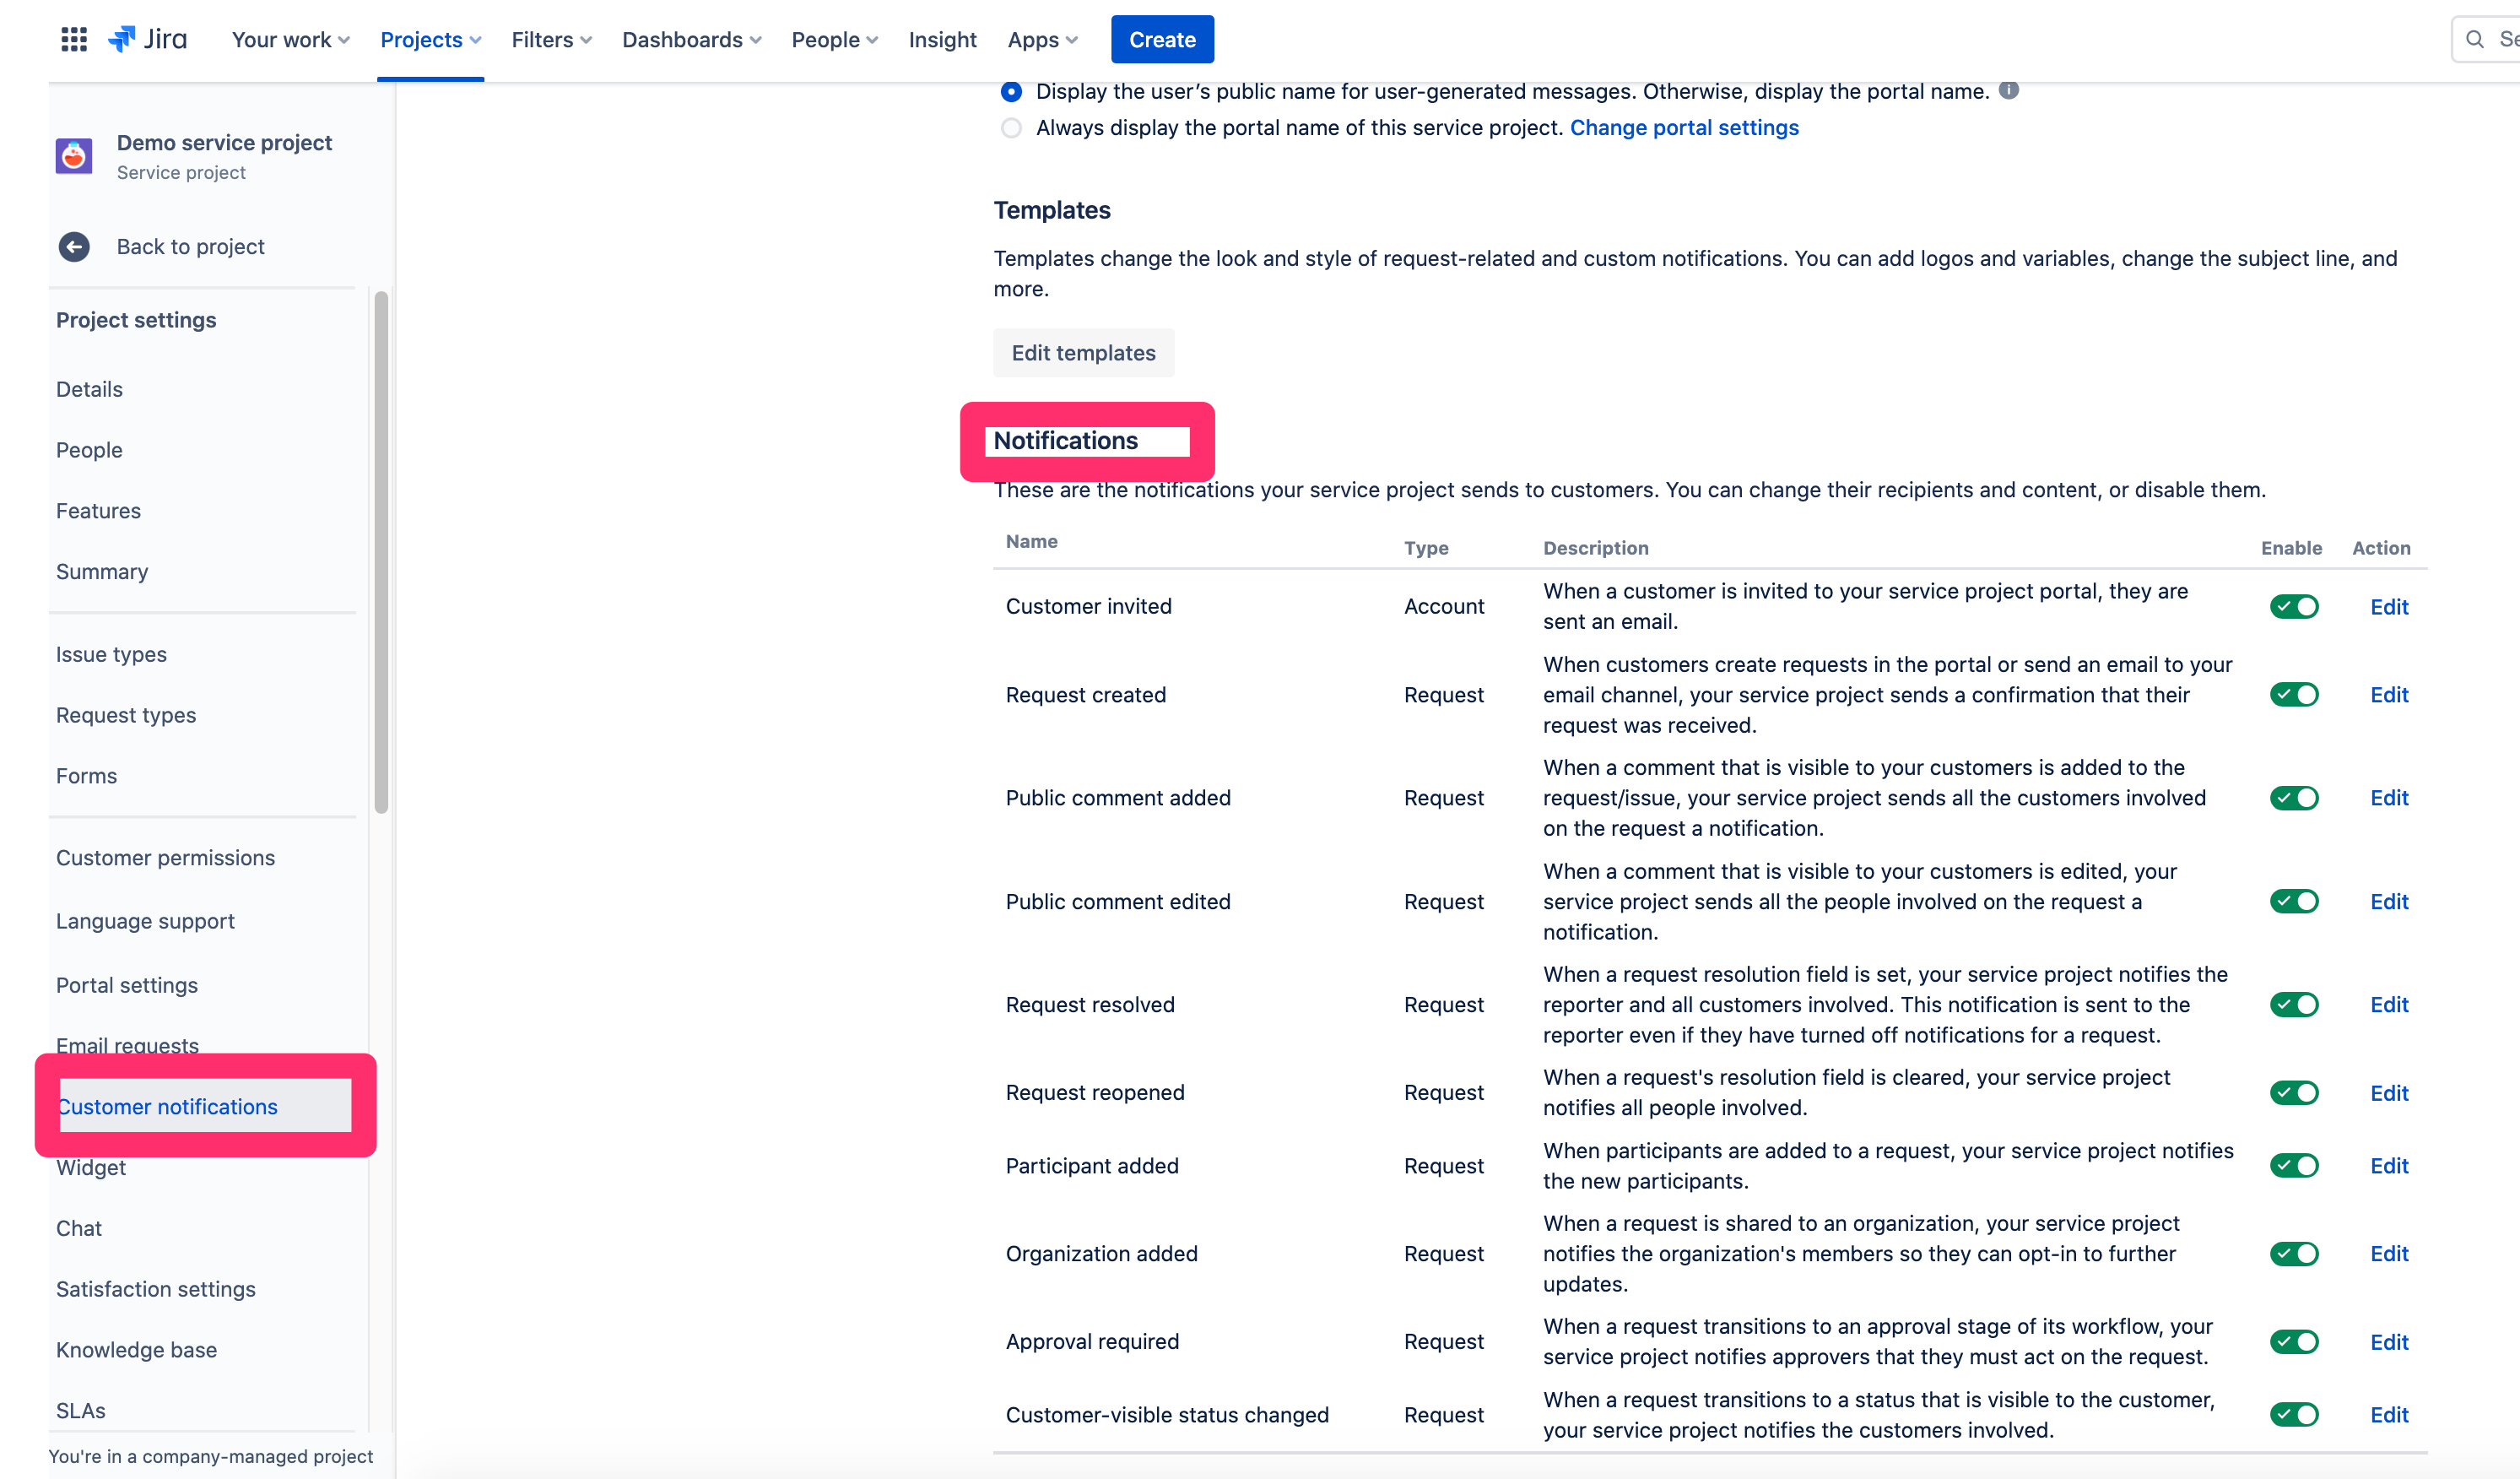This screenshot has width=2520, height=1479.
Task: Toggle off Request resolved notification
Action: (x=2293, y=1005)
